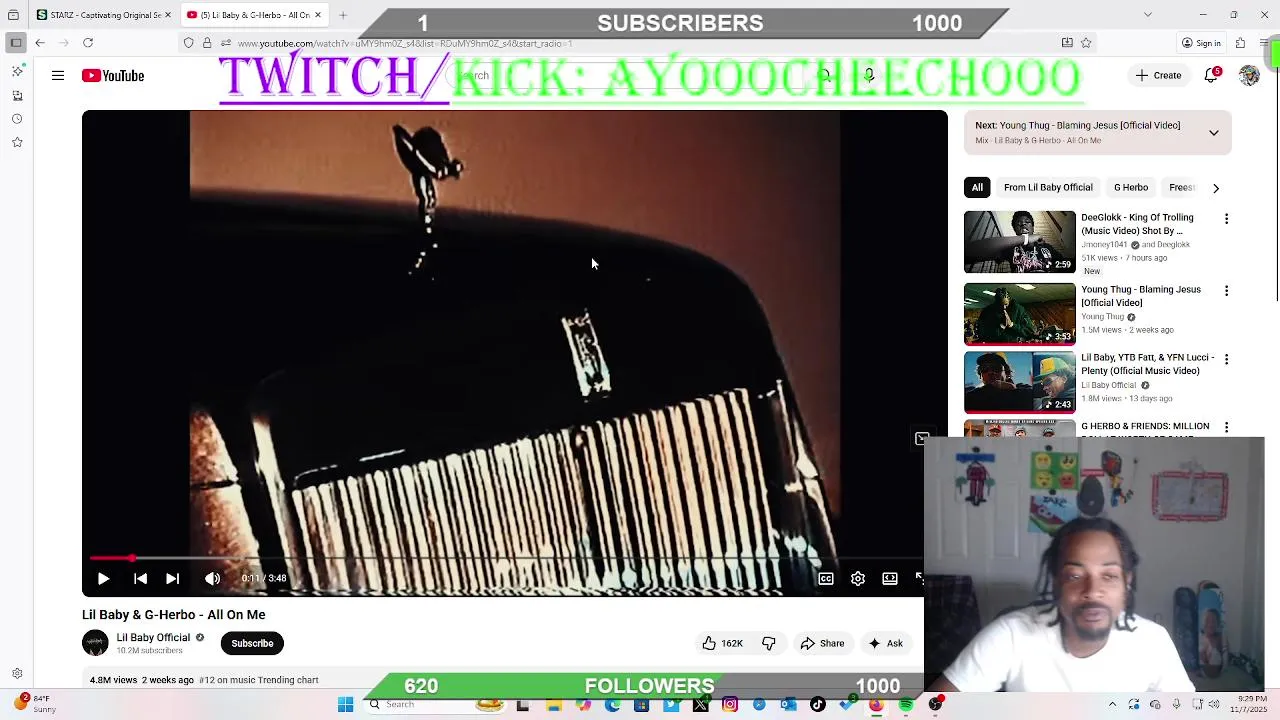Open the Lil Baby, YTB Fatt, YFN Lucci title
This screenshot has width=1280, height=720.
point(1148,364)
